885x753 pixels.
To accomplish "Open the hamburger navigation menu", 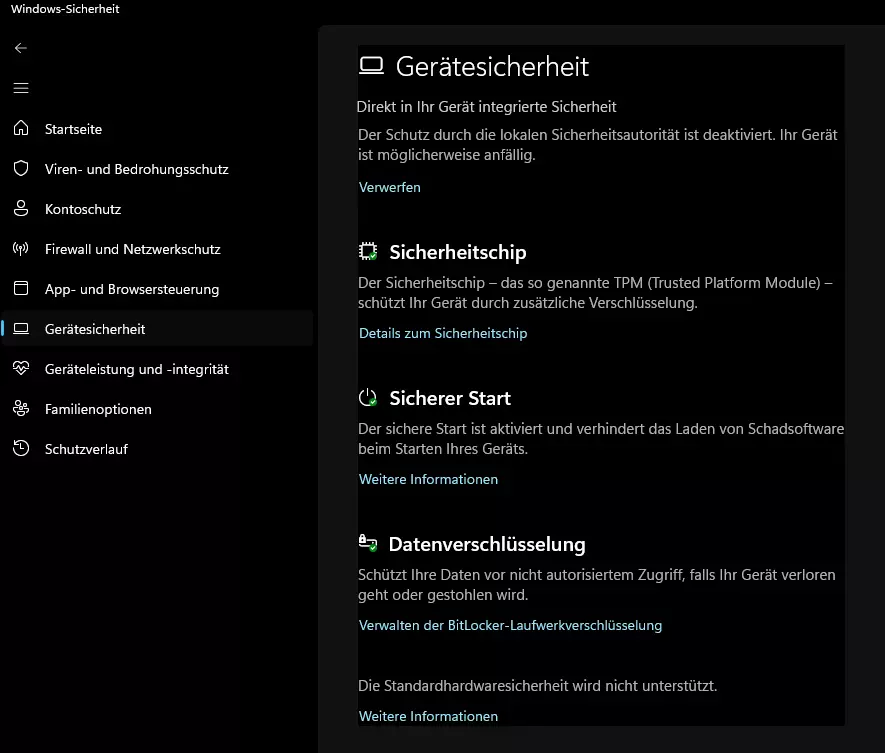I will [x=21, y=88].
